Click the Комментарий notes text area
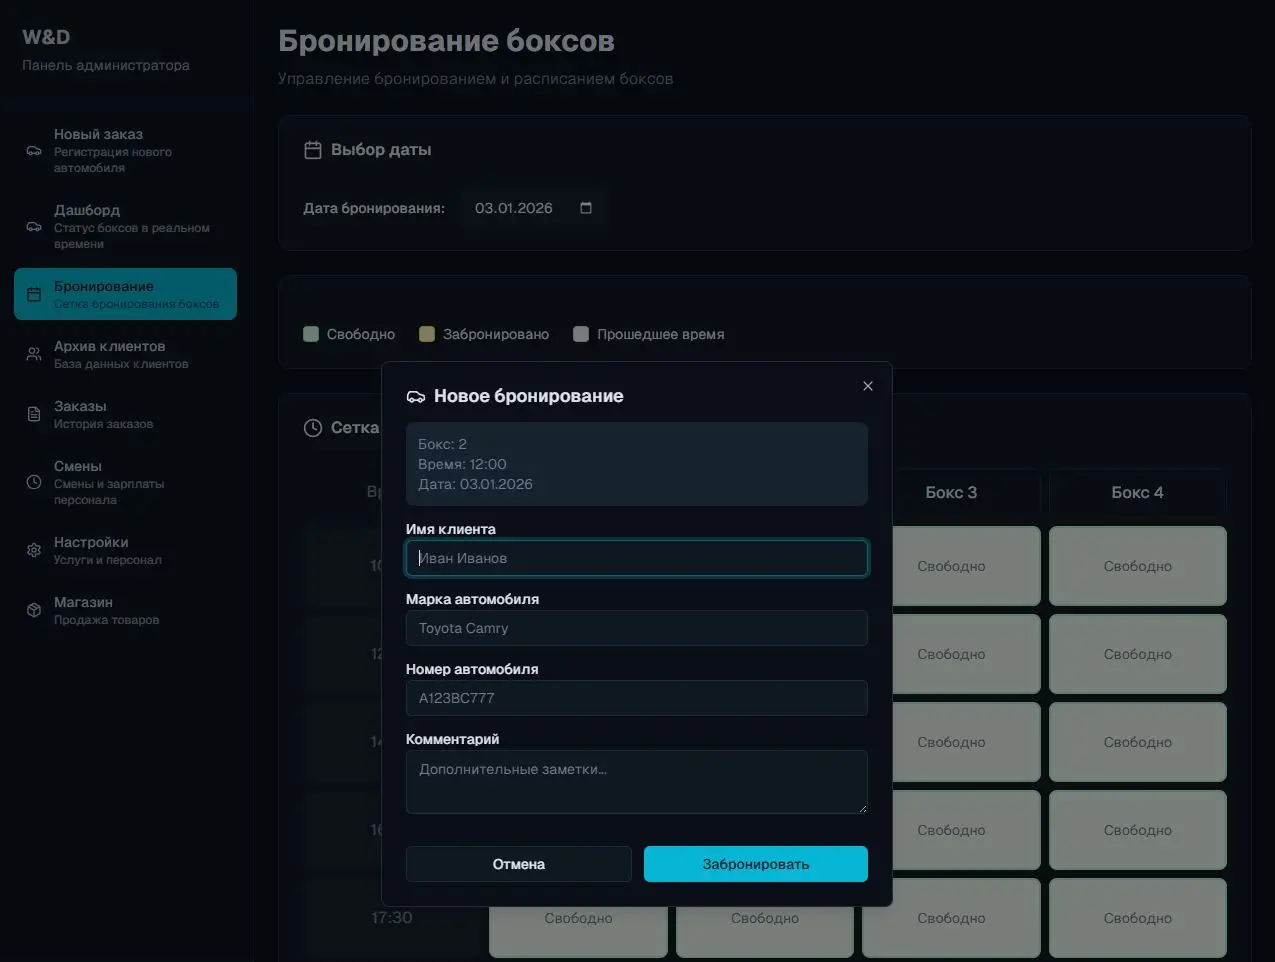This screenshot has width=1275, height=962. click(x=637, y=781)
